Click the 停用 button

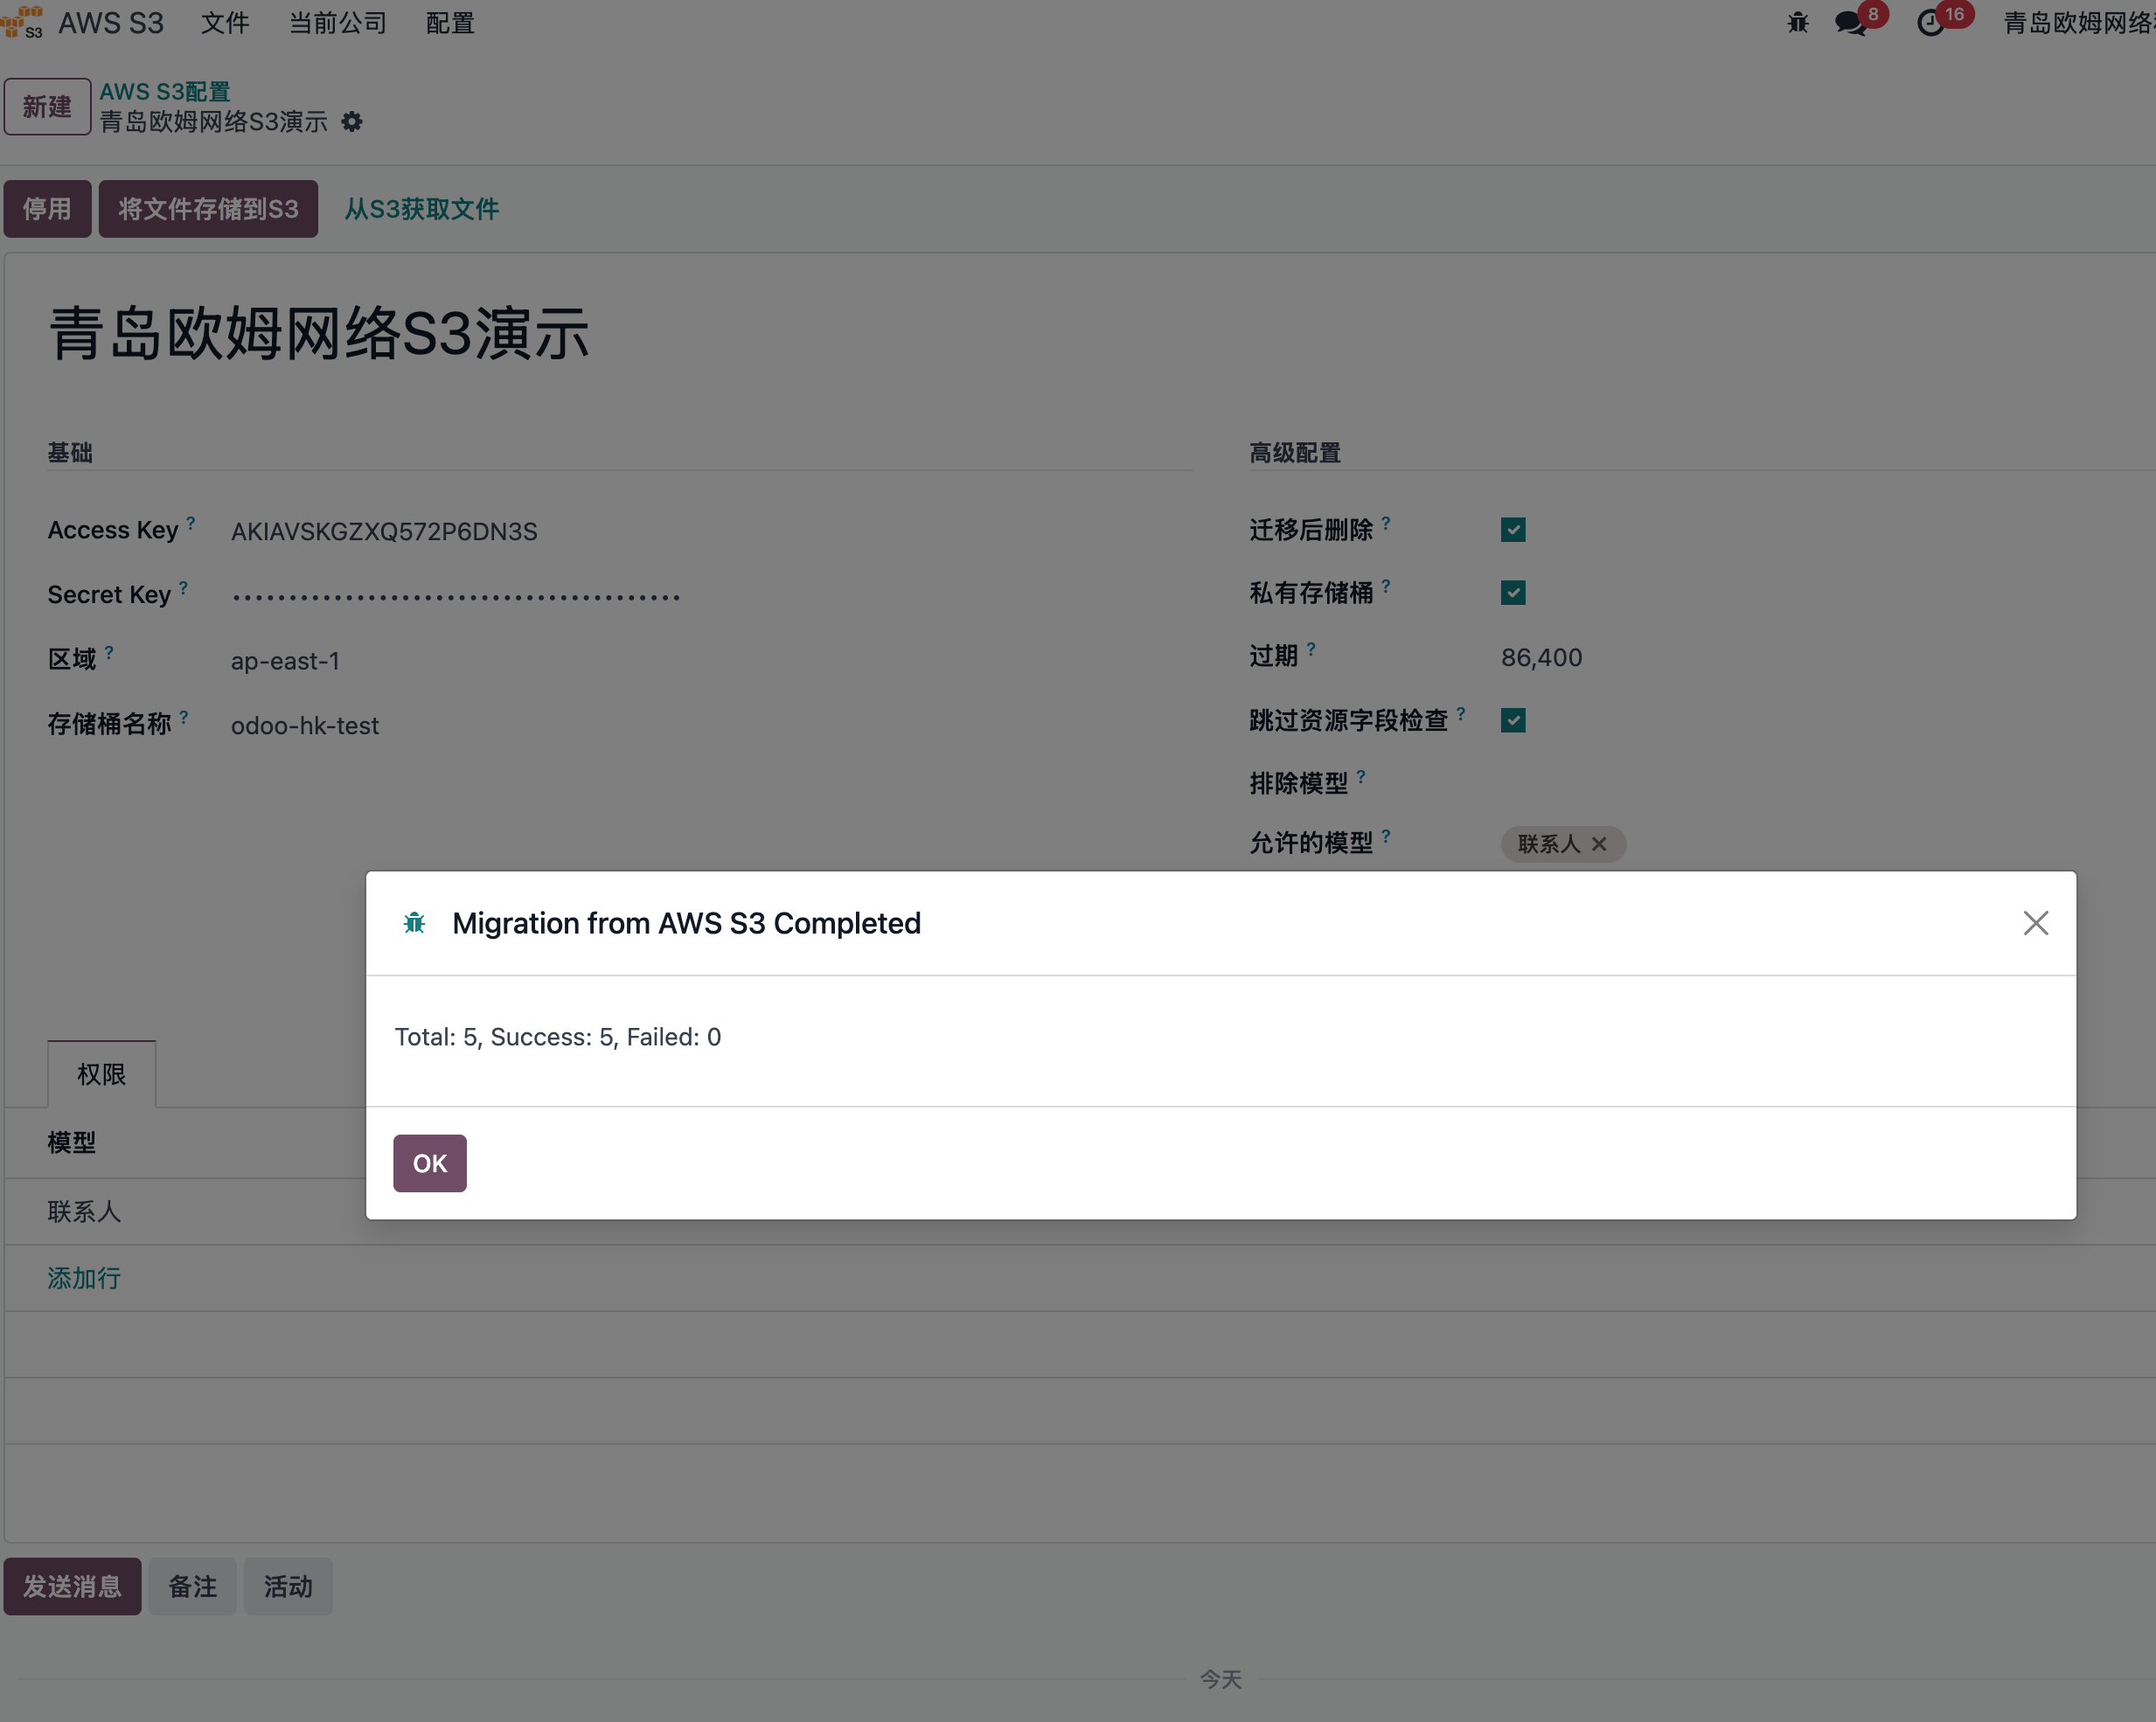pos(47,209)
